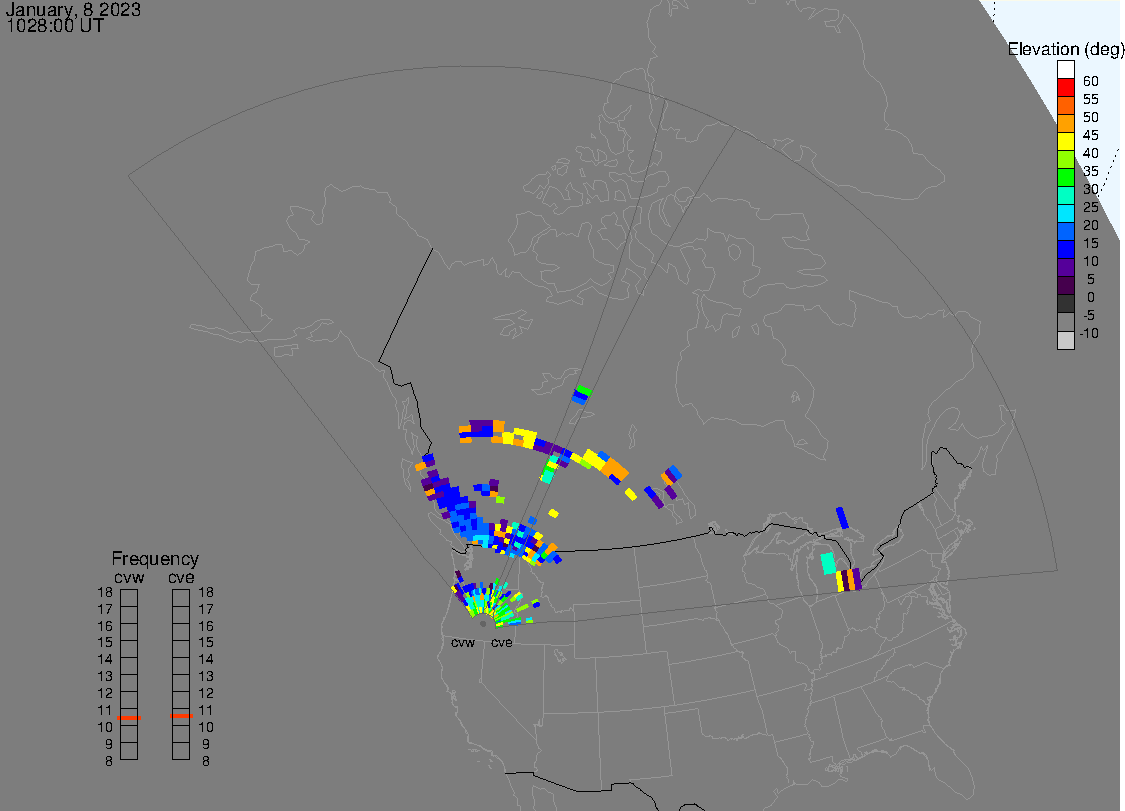The image size is (1125, 811).
Task: Click the gray radar station dot above the cvw label
Action: pos(483,624)
